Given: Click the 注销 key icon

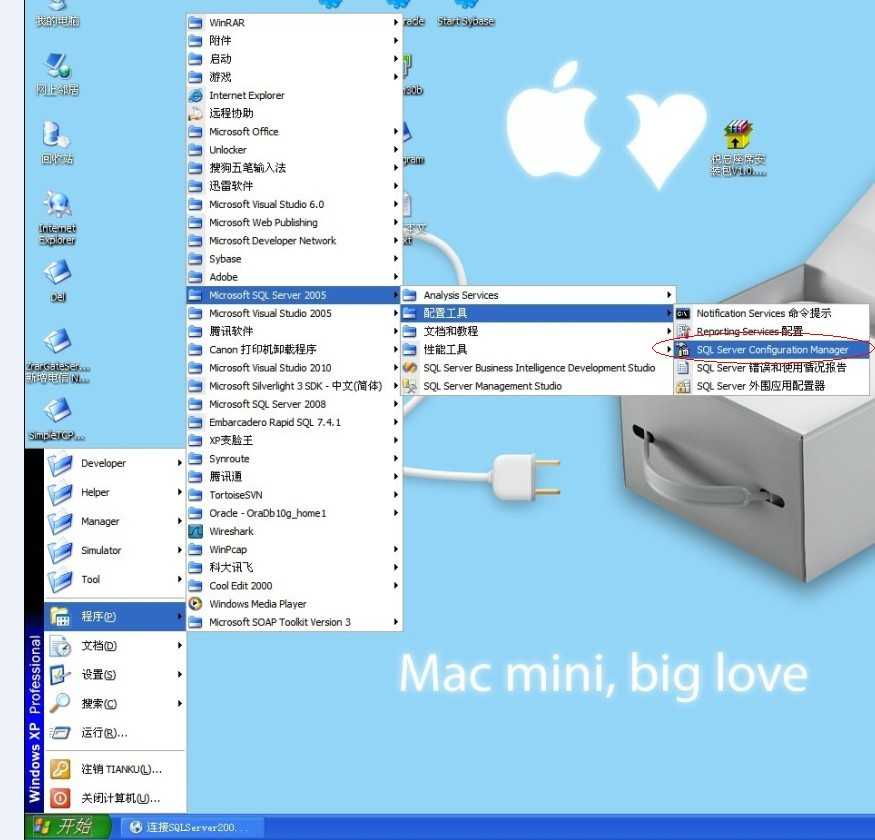Looking at the screenshot, I should point(60,769).
